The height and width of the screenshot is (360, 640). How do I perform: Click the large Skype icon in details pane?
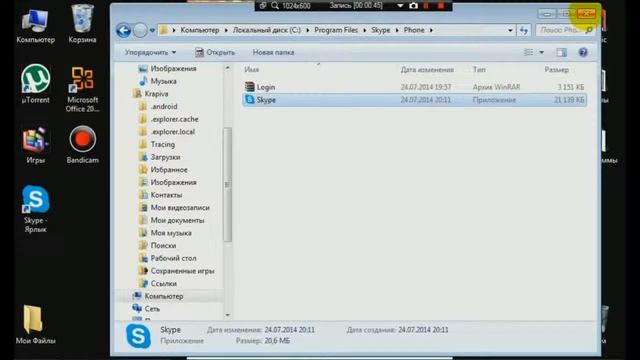(x=138, y=336)
